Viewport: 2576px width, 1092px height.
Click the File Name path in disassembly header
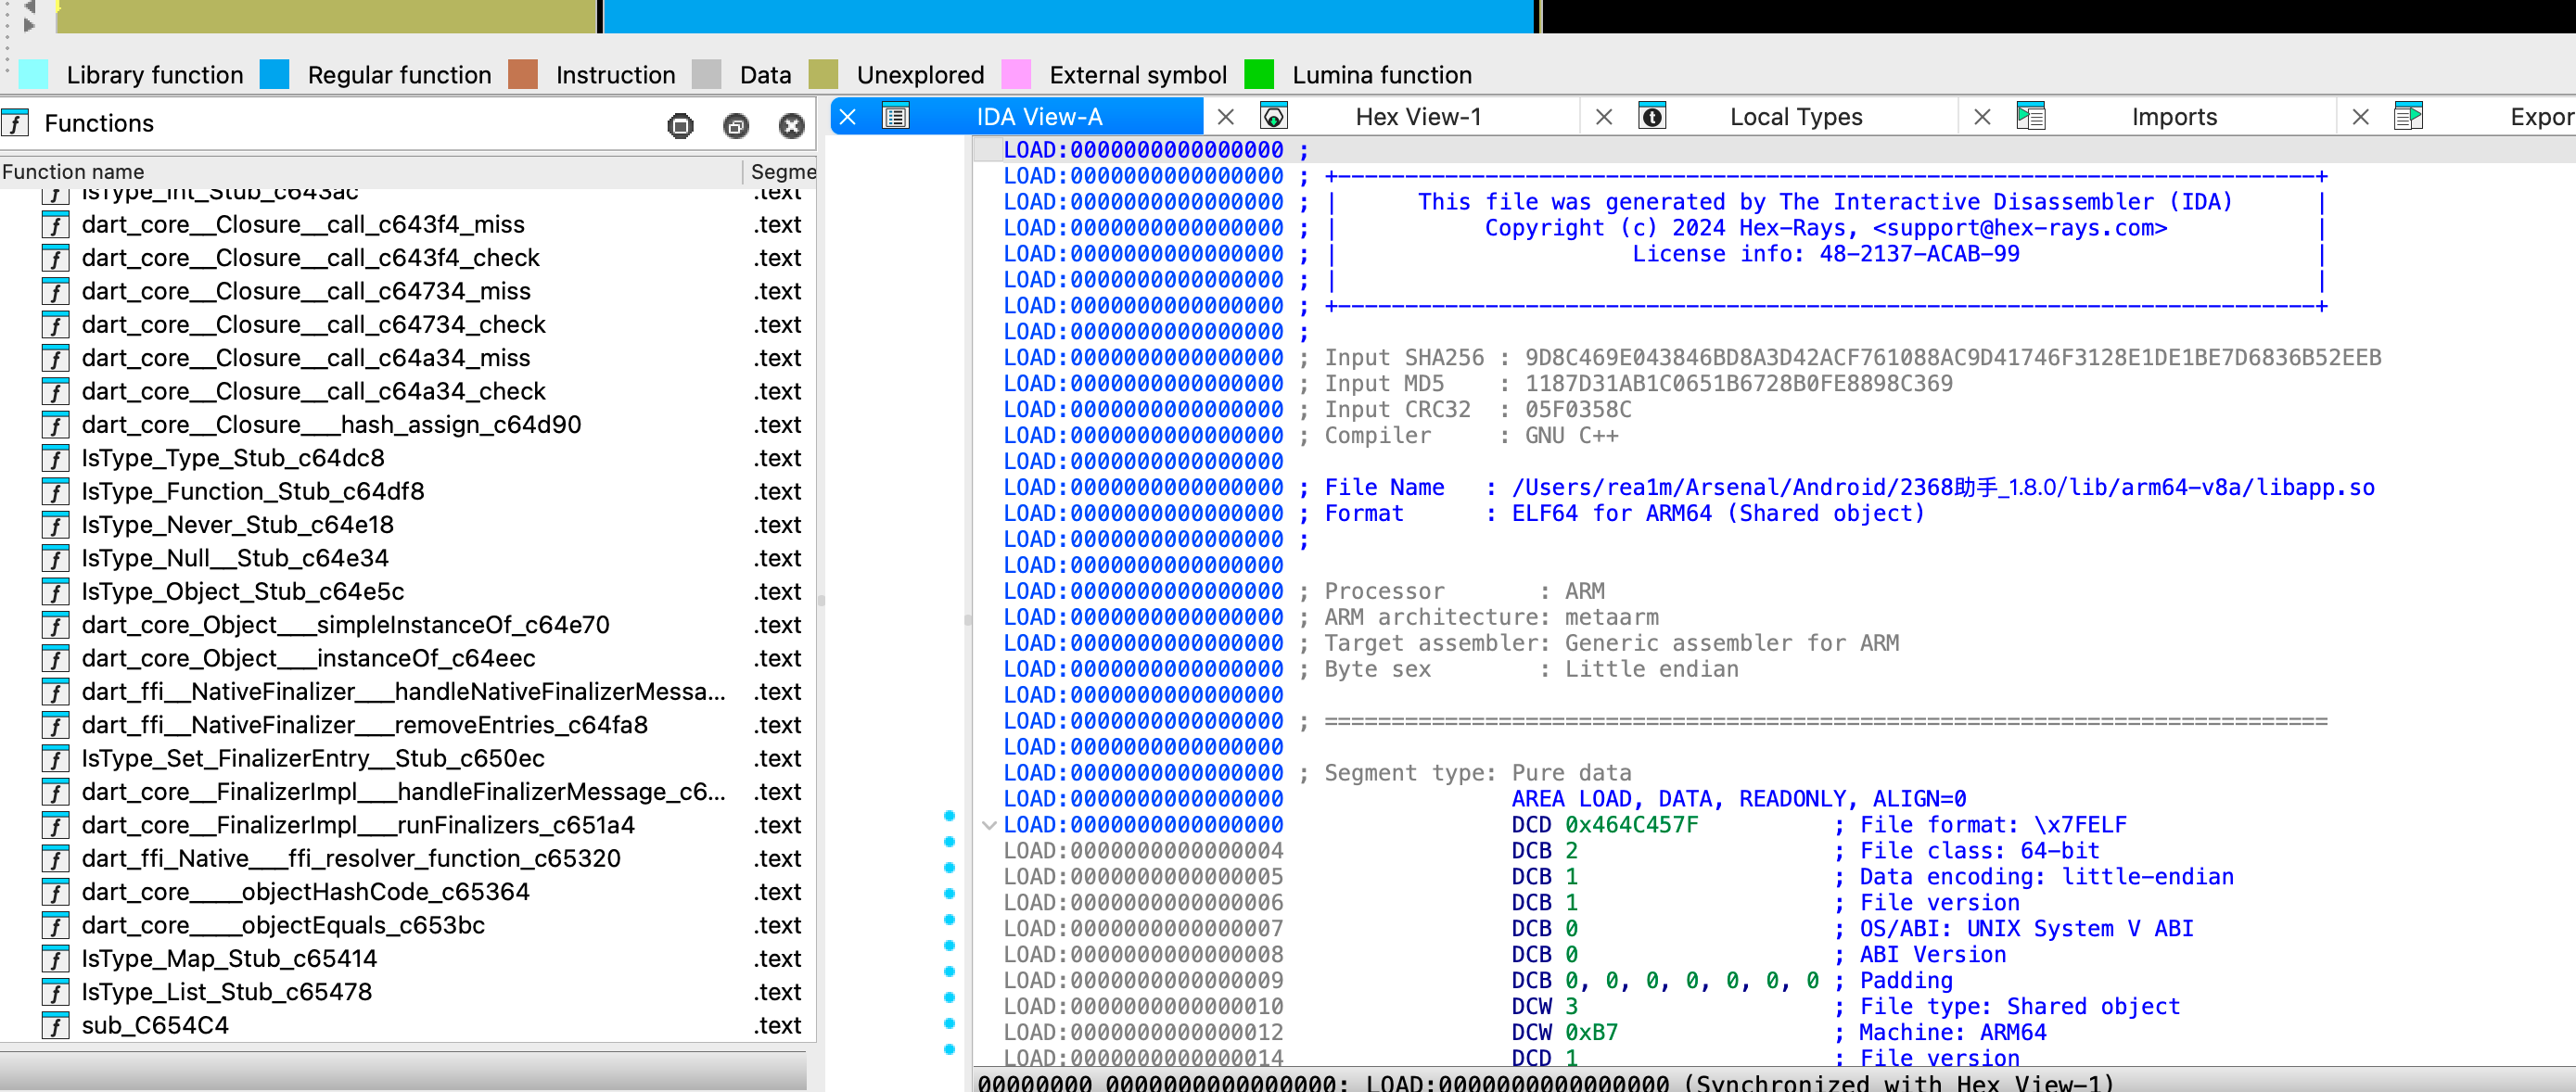(x=1943, y=487)
